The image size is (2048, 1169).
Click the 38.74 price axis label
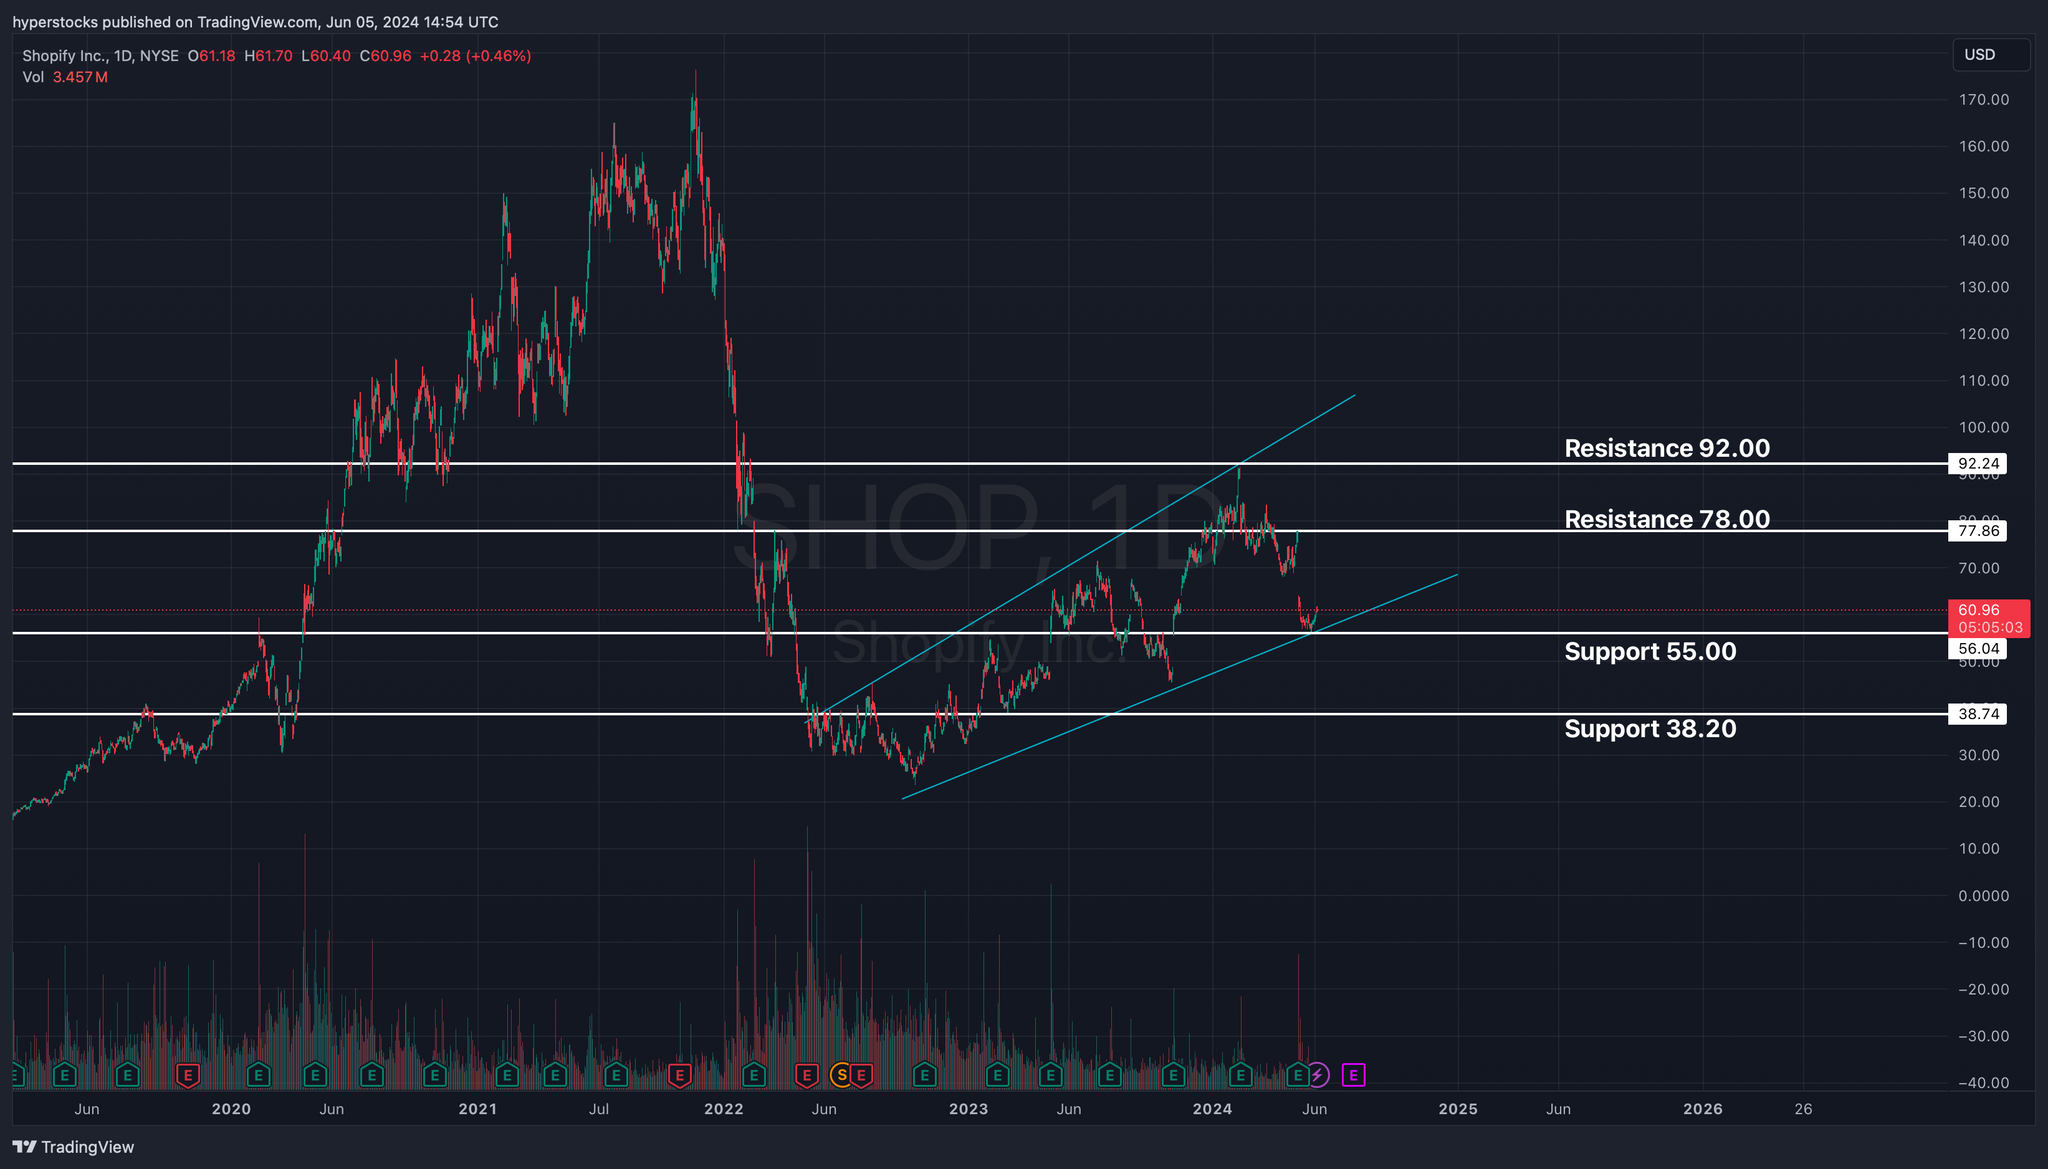(1978, 714)
